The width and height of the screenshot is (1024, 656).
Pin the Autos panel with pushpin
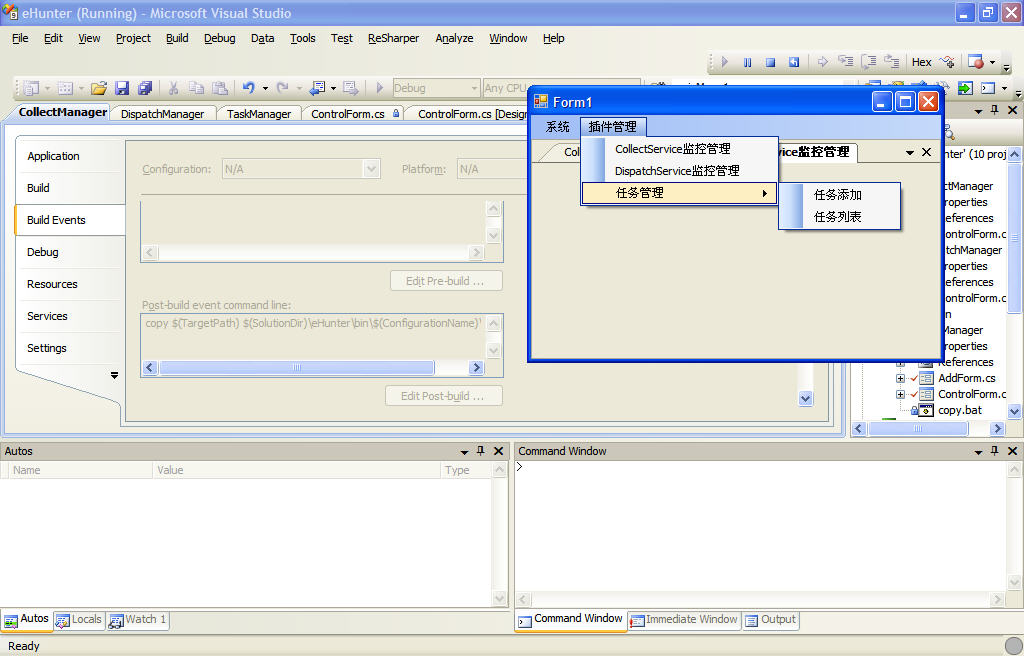[x=481, y=451]
